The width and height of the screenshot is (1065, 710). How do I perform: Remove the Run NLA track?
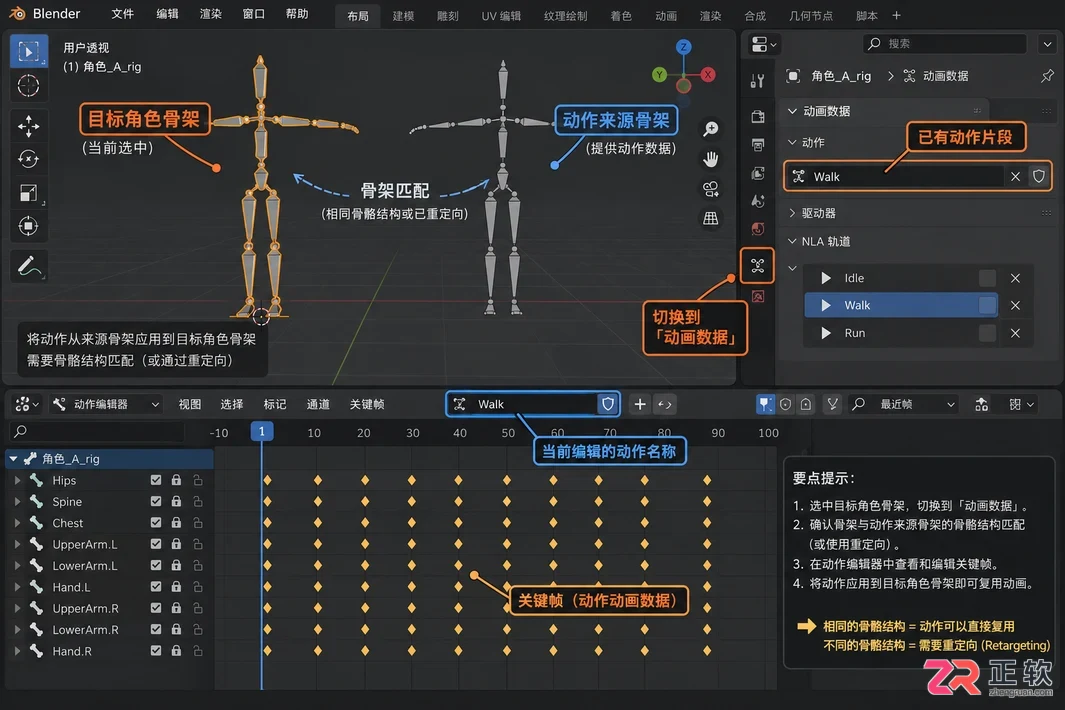[x=1015, y=333]
